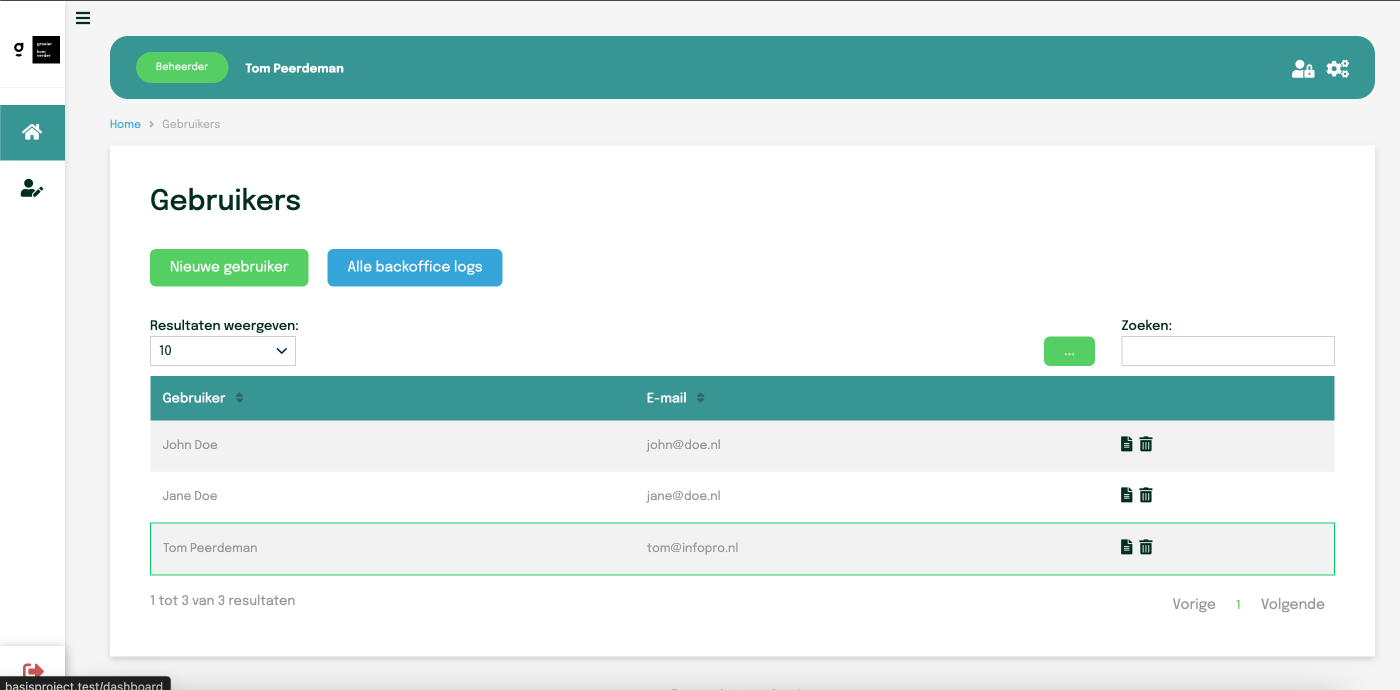Go to Volgende page
This screenshot has height=690, width=1400.
pos(1292,604)
